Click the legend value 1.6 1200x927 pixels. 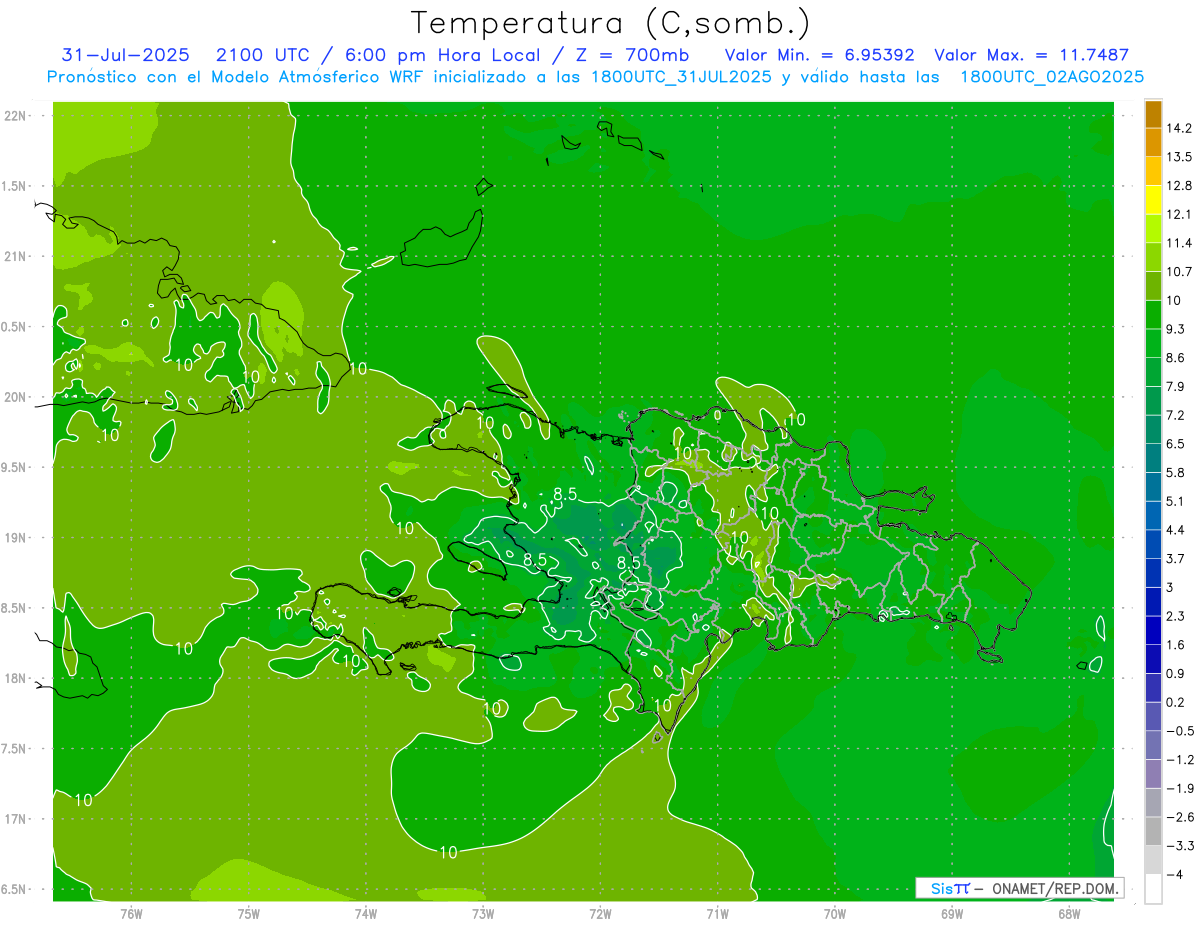click(1176, 645)
